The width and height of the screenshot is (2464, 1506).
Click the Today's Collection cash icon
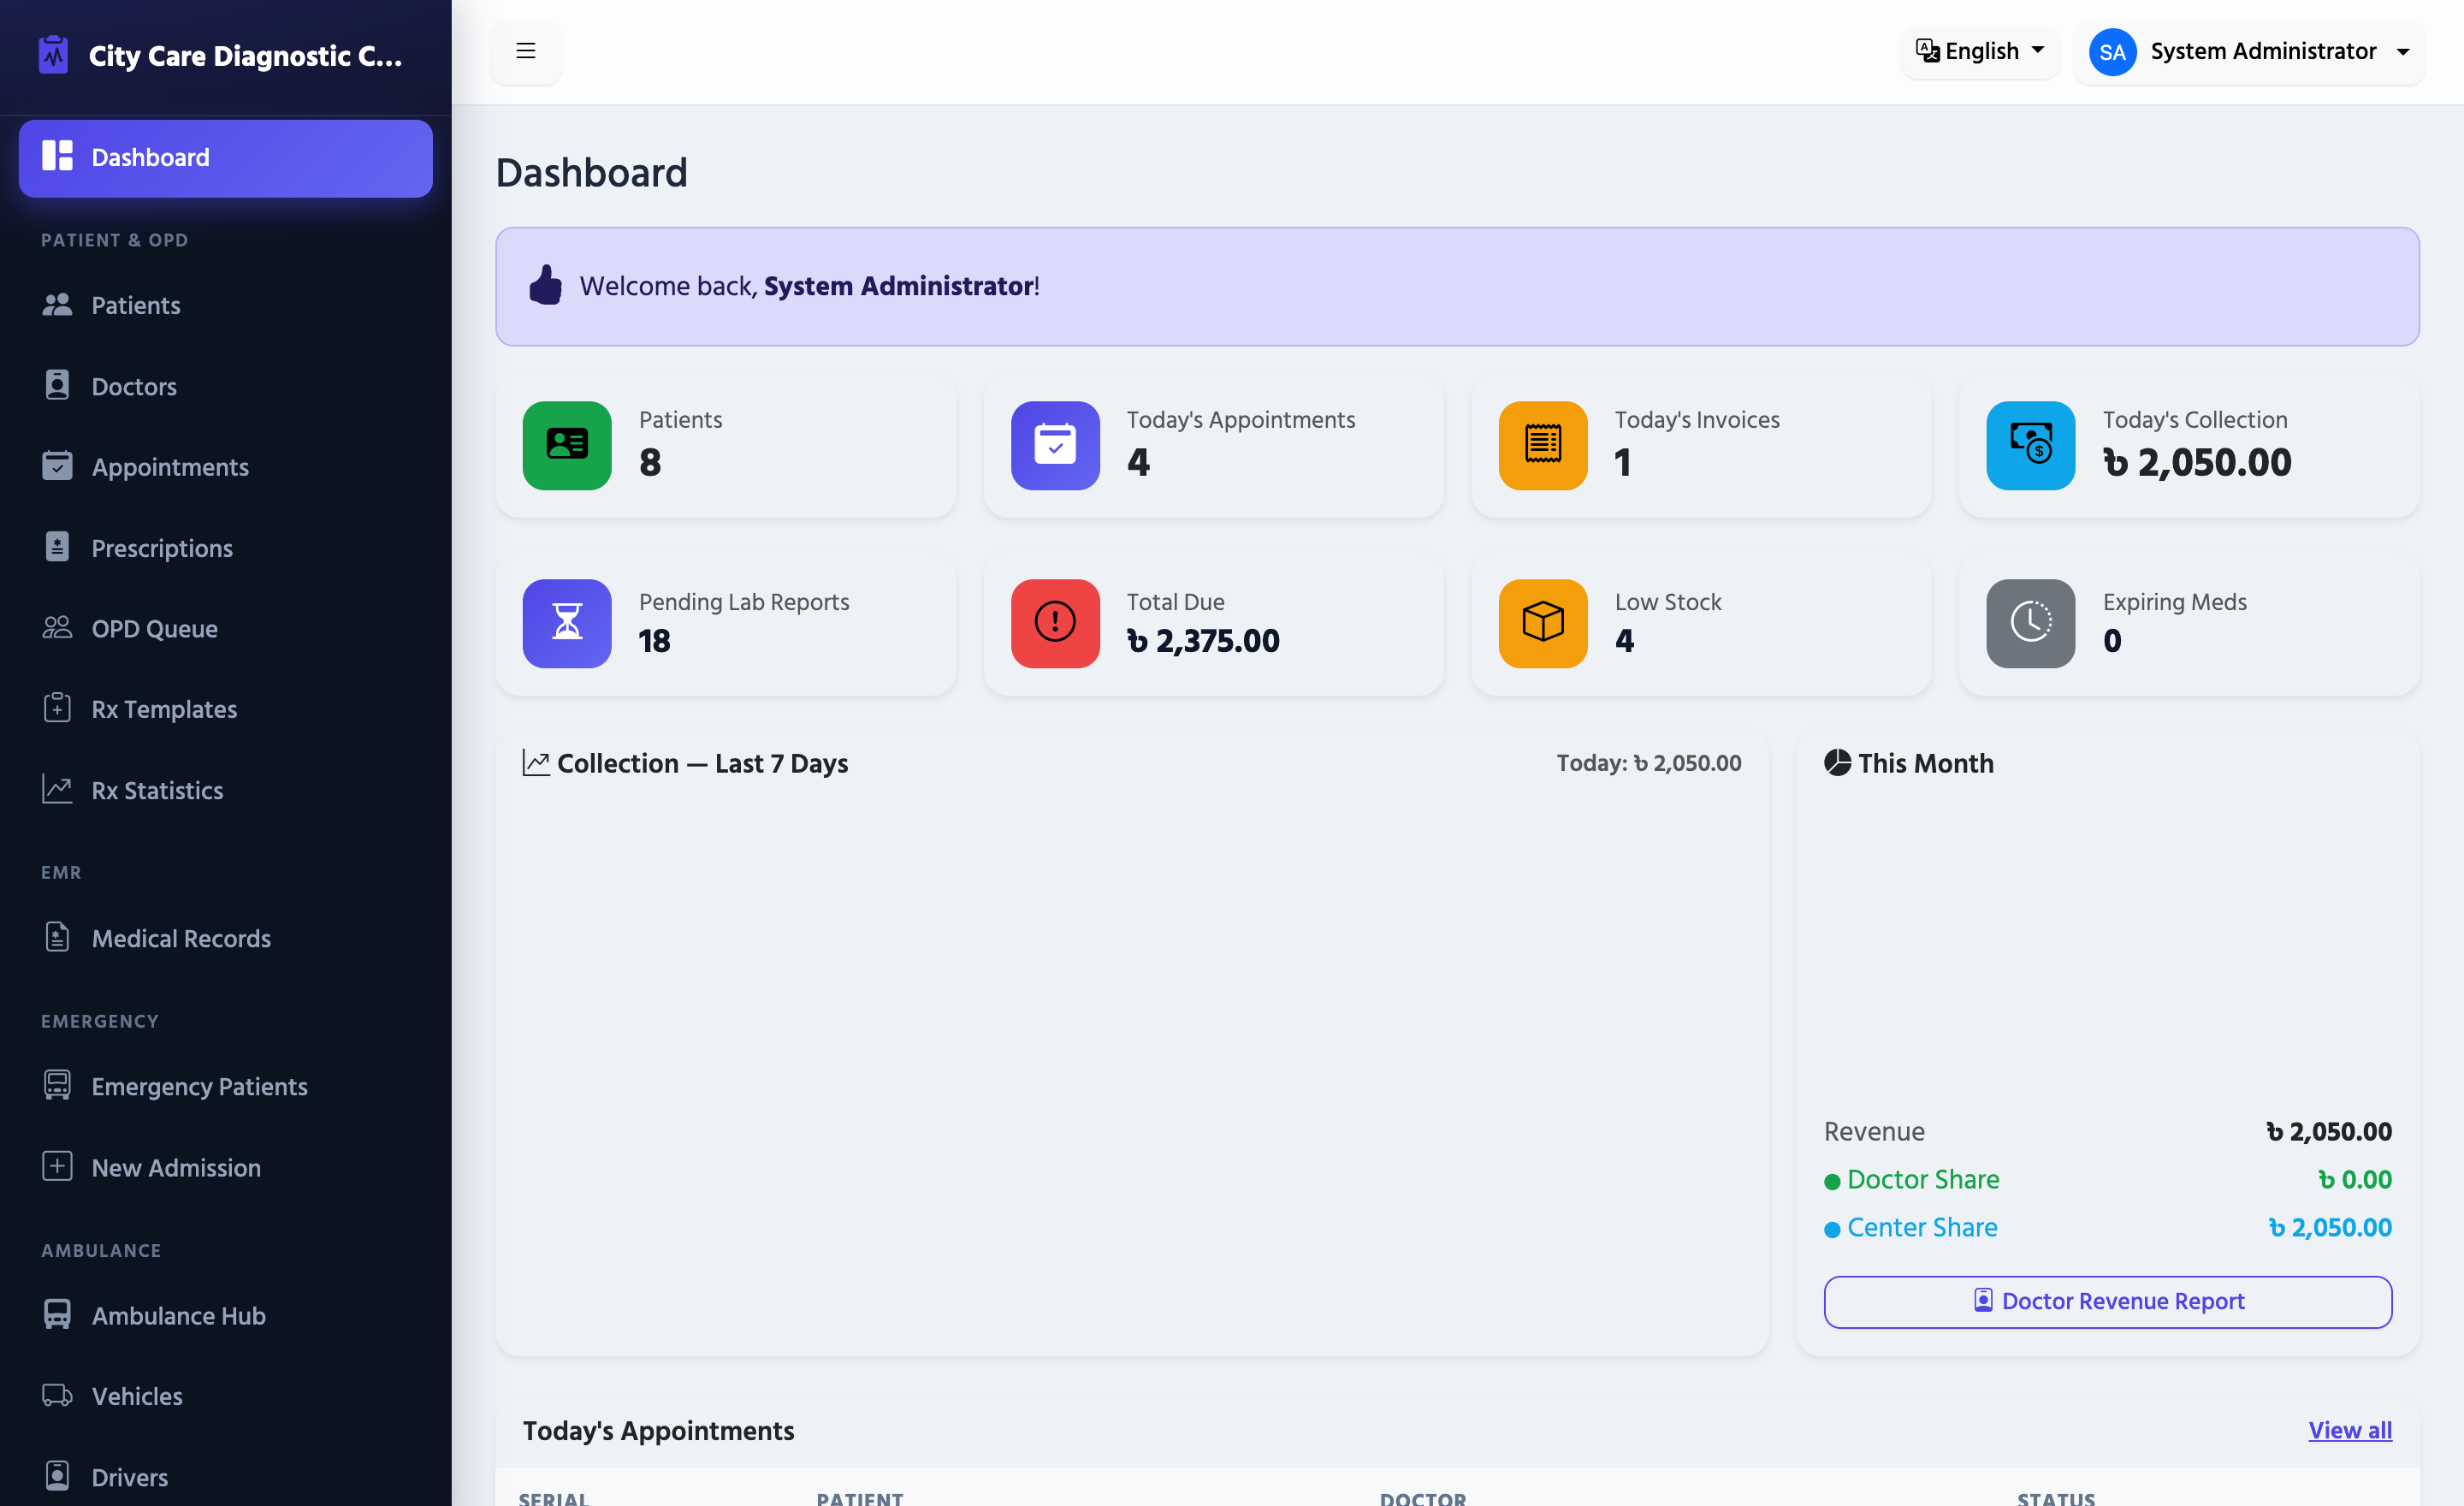click(x=2031, y=445)
